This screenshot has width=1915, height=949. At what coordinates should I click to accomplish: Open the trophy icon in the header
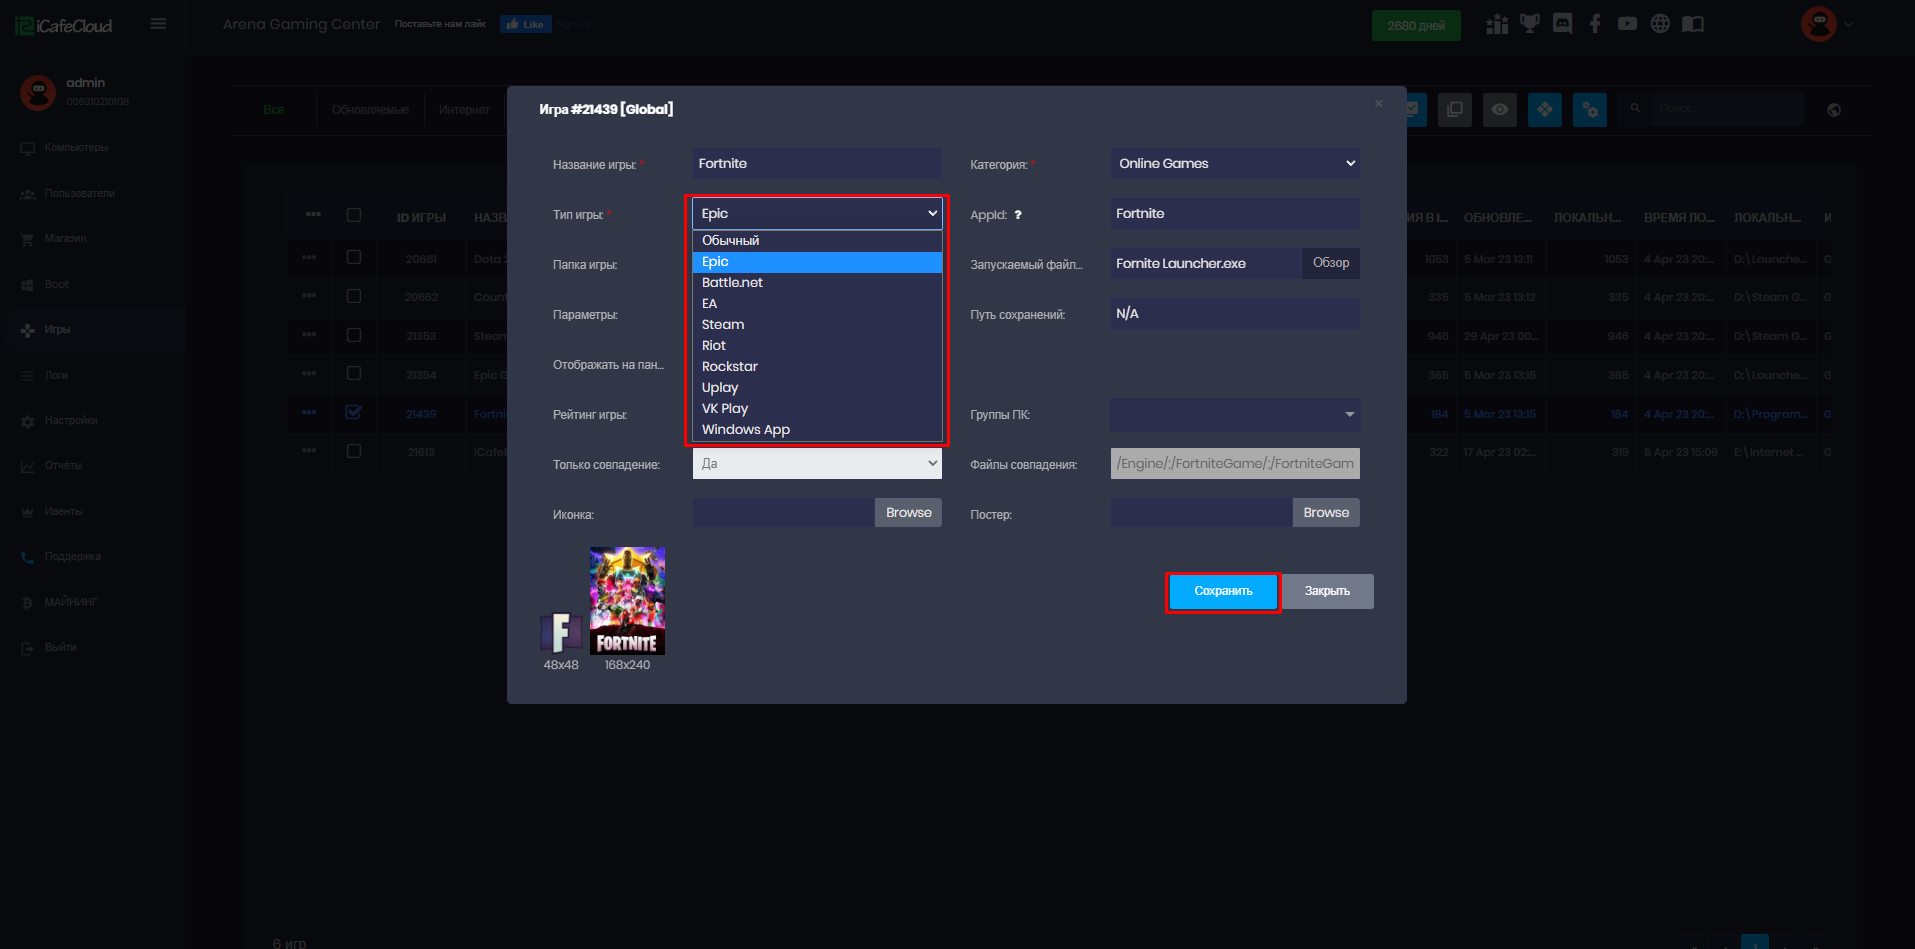(1530, 24)
